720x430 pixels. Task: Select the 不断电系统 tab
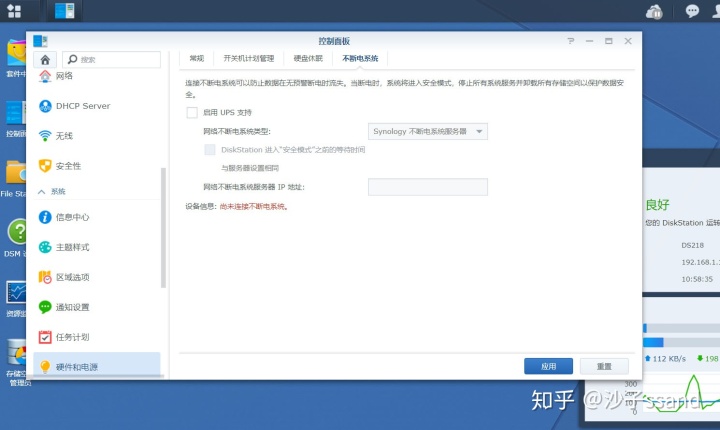pyautogui.click(x=360, y=58)
